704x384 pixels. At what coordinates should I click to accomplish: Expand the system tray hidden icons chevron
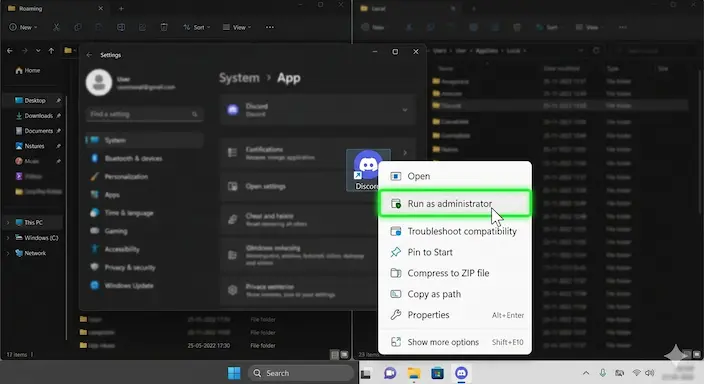(586, 373)
